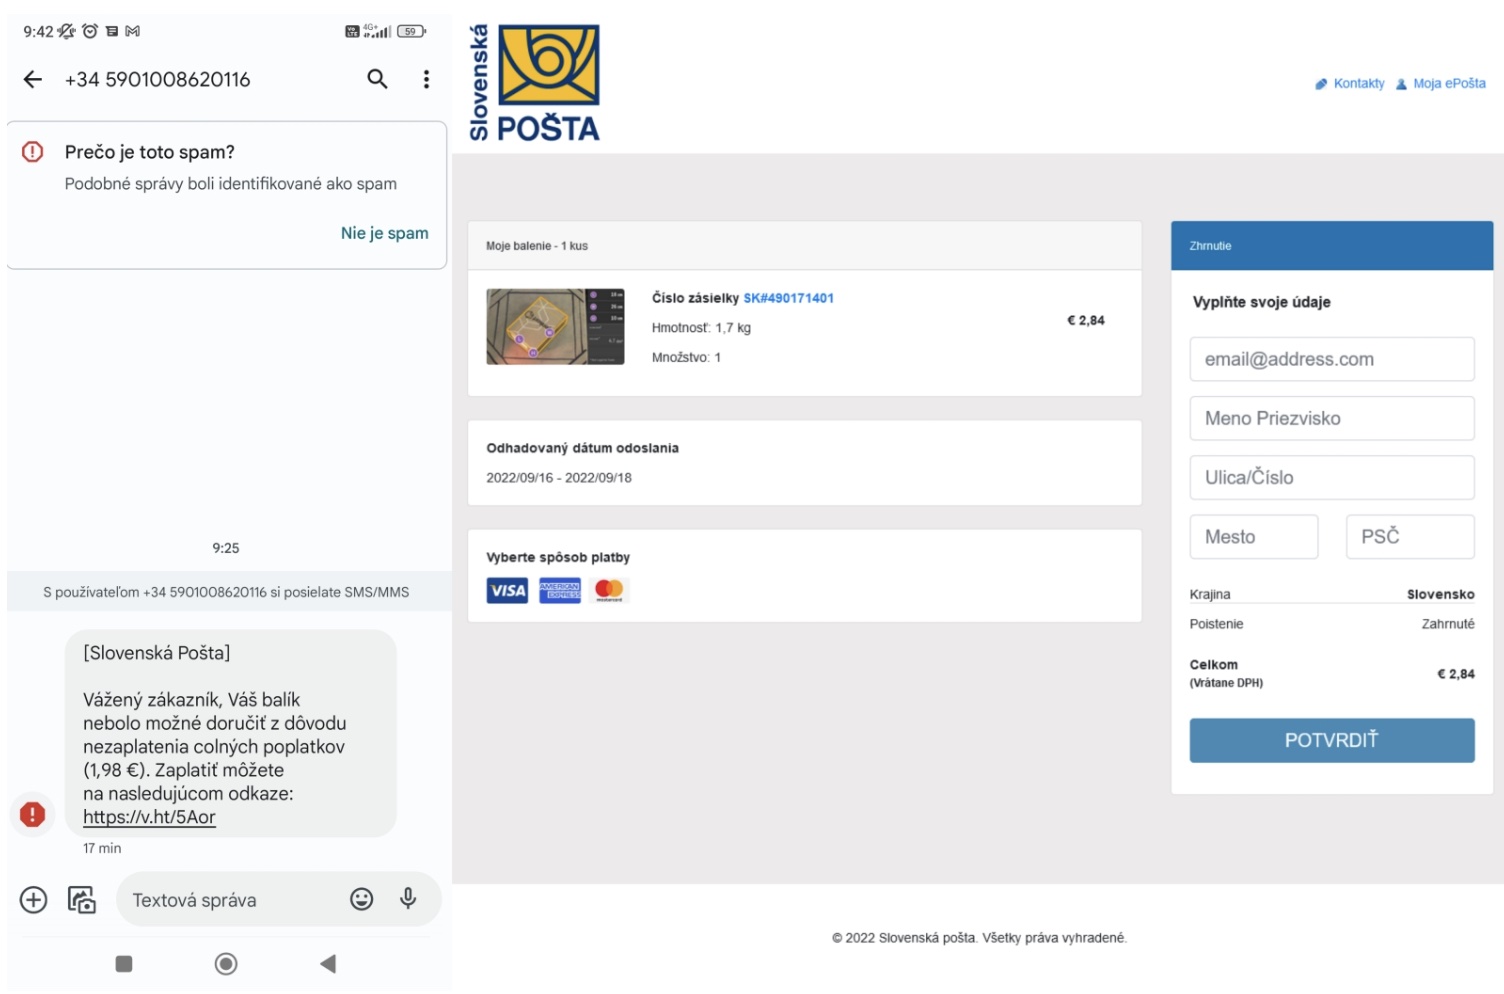Viewport: 1504px width, 994px height.
Task: Click the 'Množstvo: 1' text
Action: pyautogui.click(x=686, y=357)
